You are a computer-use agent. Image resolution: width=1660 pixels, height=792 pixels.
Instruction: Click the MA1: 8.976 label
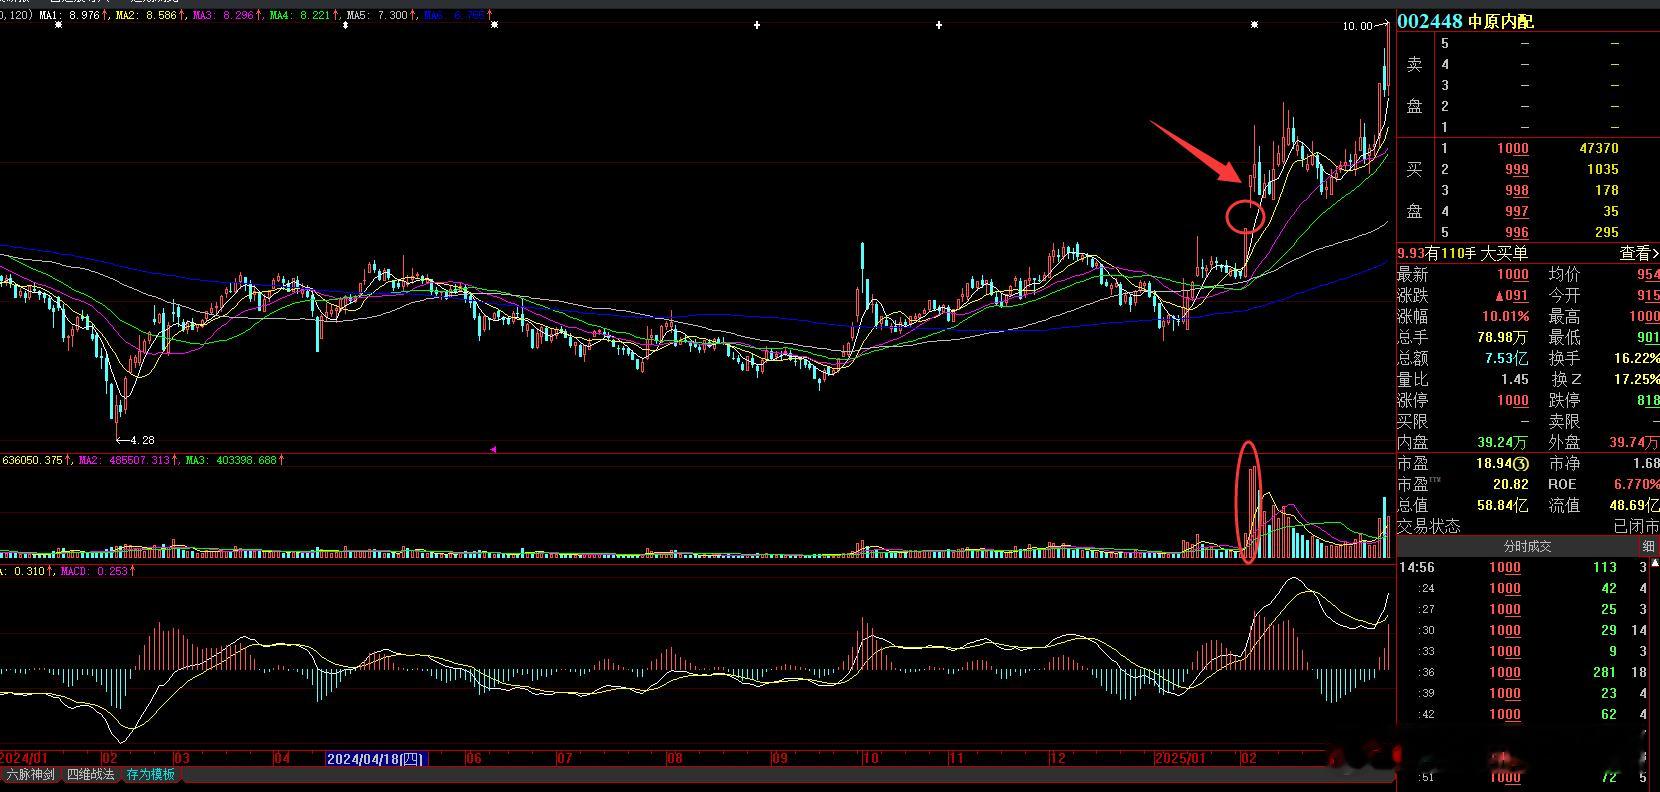pyautogui.click(x=70, y=15)
